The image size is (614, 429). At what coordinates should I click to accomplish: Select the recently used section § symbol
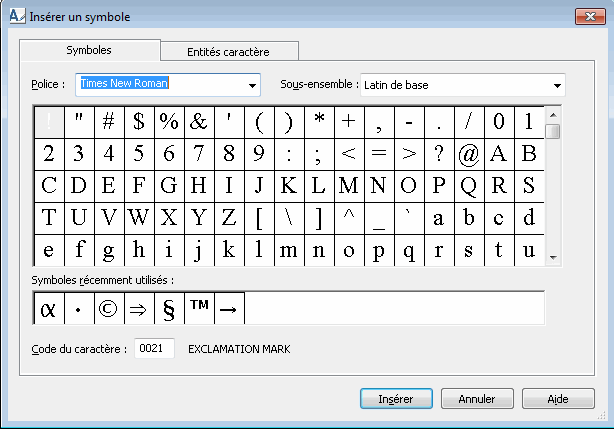(x=169, y=308)
